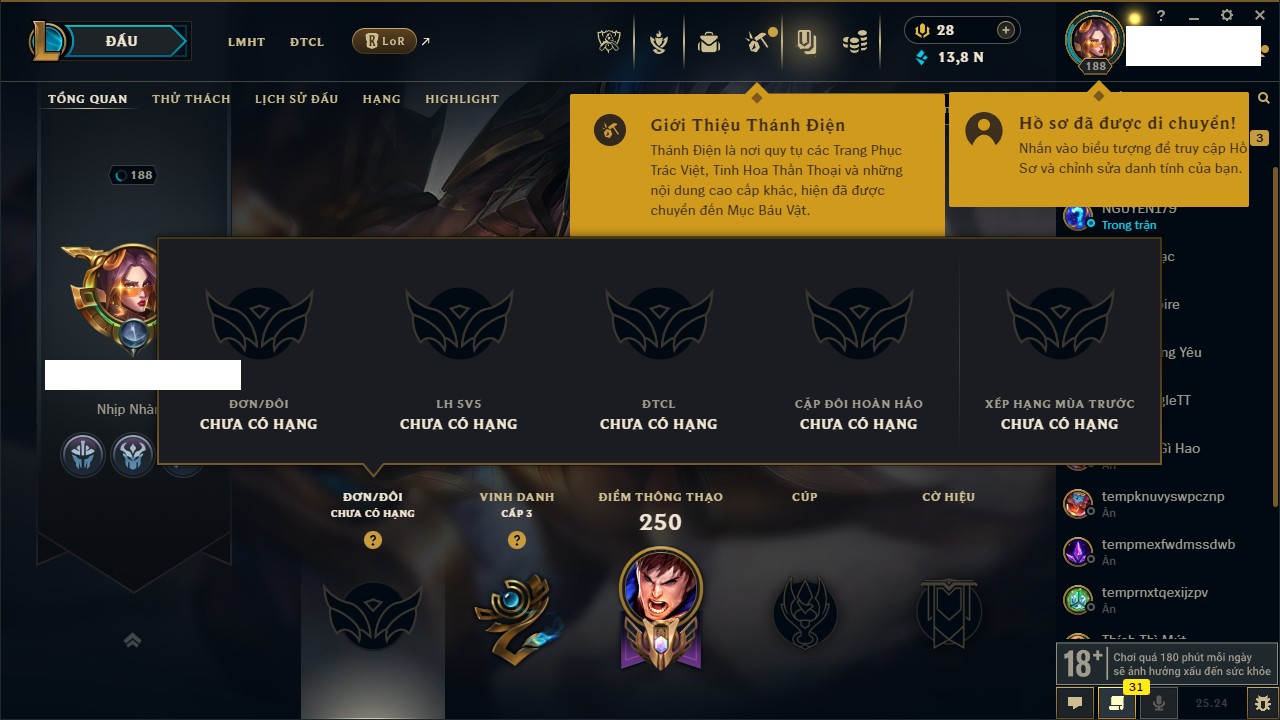Open the Collection backpack icon
The height and width of the screenshot is (720, 1280).
pos(709,42)
